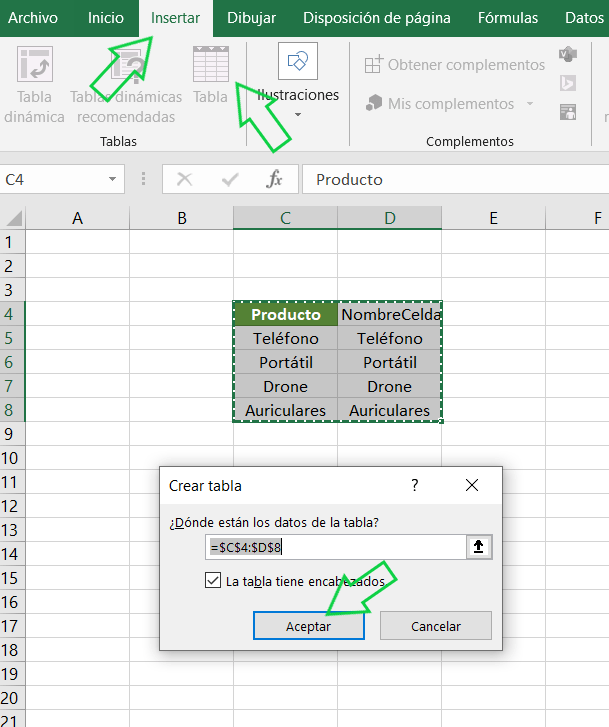Select column A header
Screen dimensions: 609x727
[x=77, y=218]
